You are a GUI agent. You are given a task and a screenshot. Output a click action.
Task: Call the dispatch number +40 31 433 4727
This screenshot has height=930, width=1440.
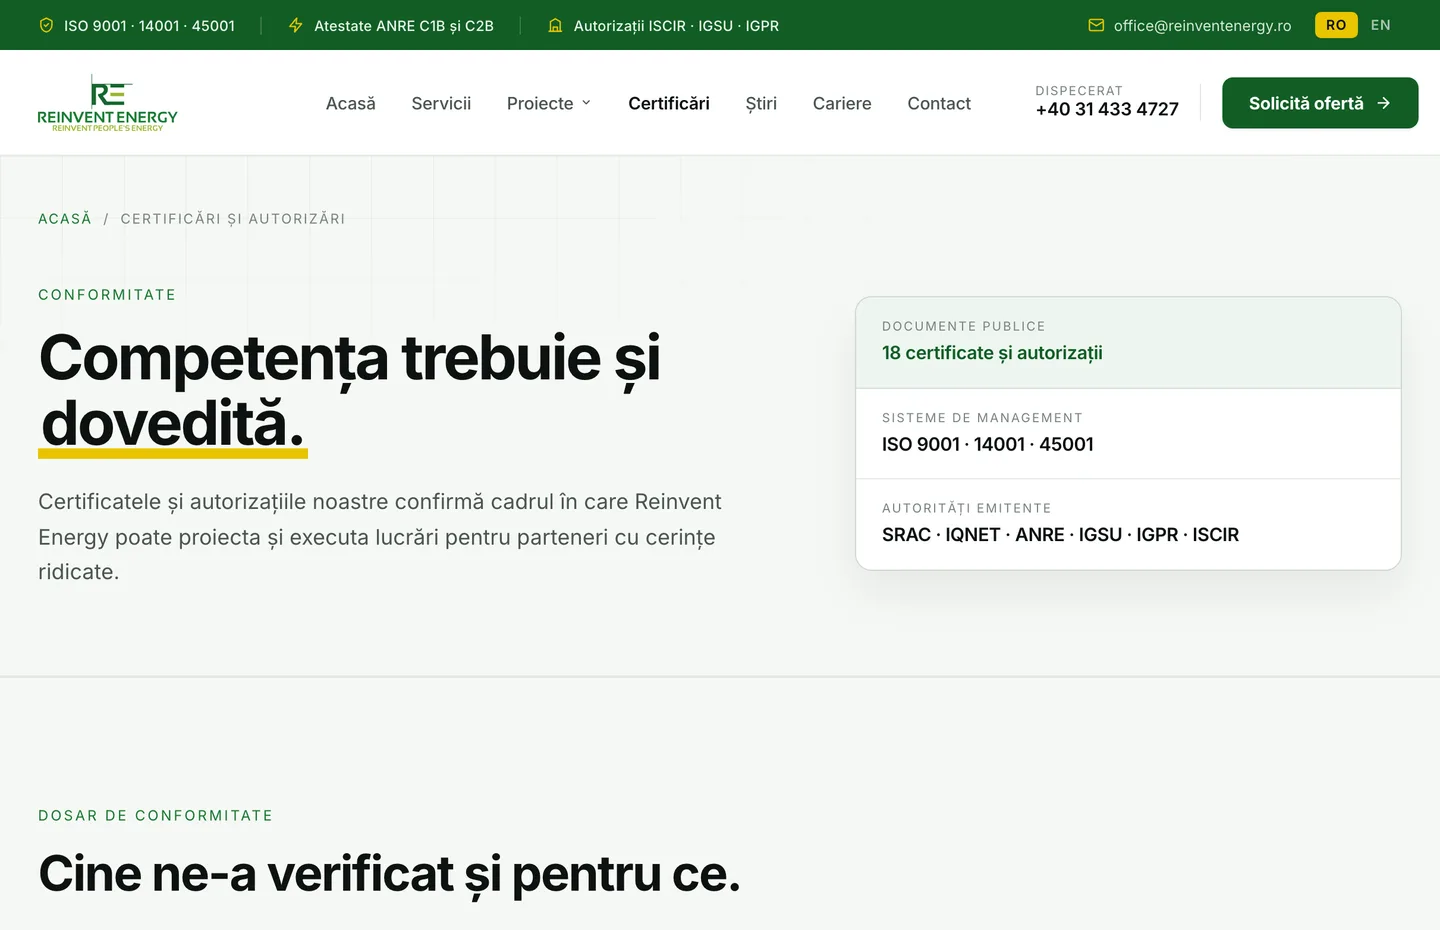(1107, 109)
